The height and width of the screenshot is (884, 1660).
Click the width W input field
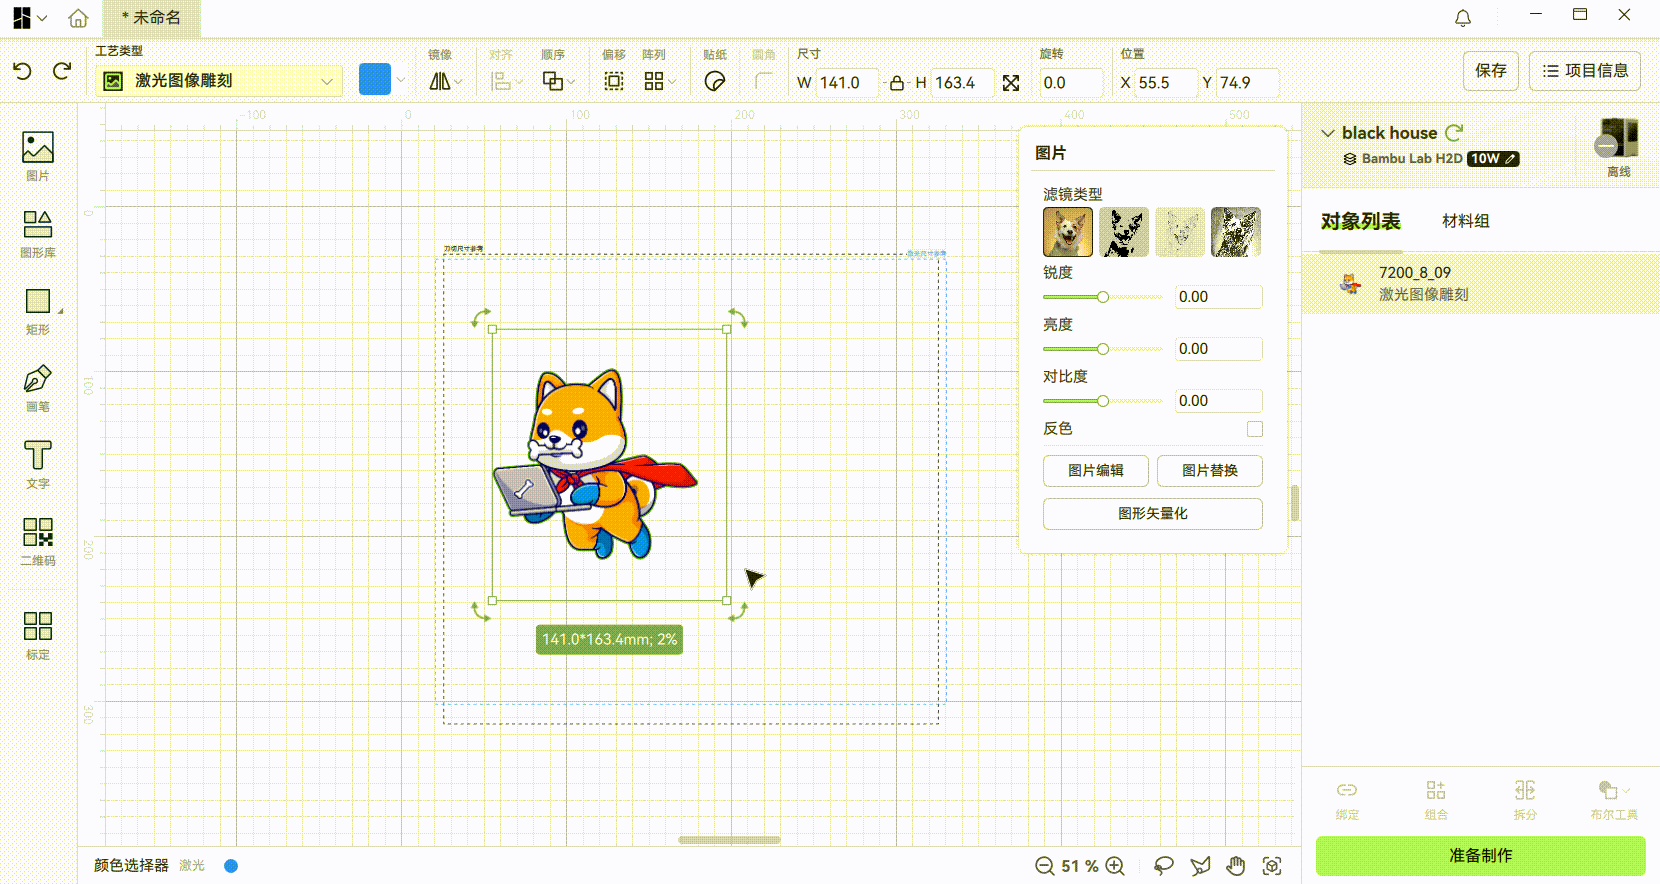coord(847,83)
